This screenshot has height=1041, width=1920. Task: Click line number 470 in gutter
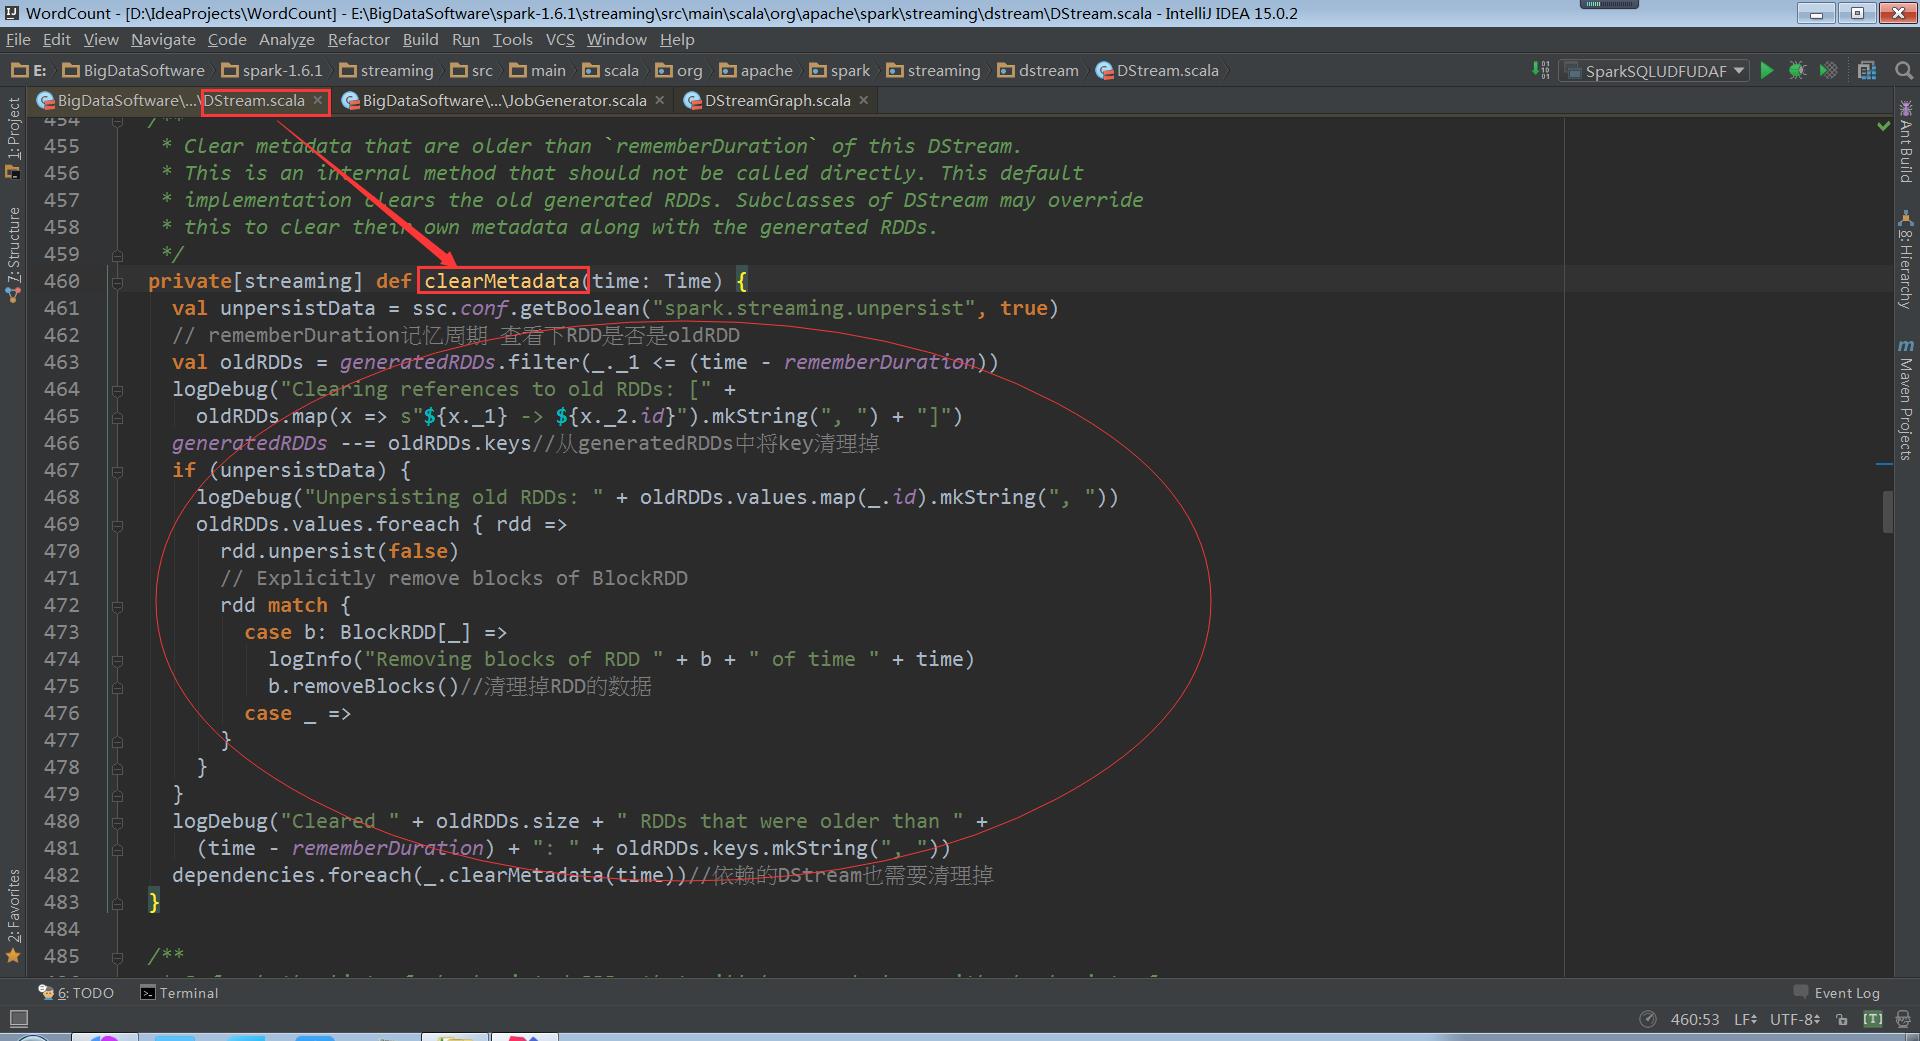pyautogui.click(x=61, y=551)
